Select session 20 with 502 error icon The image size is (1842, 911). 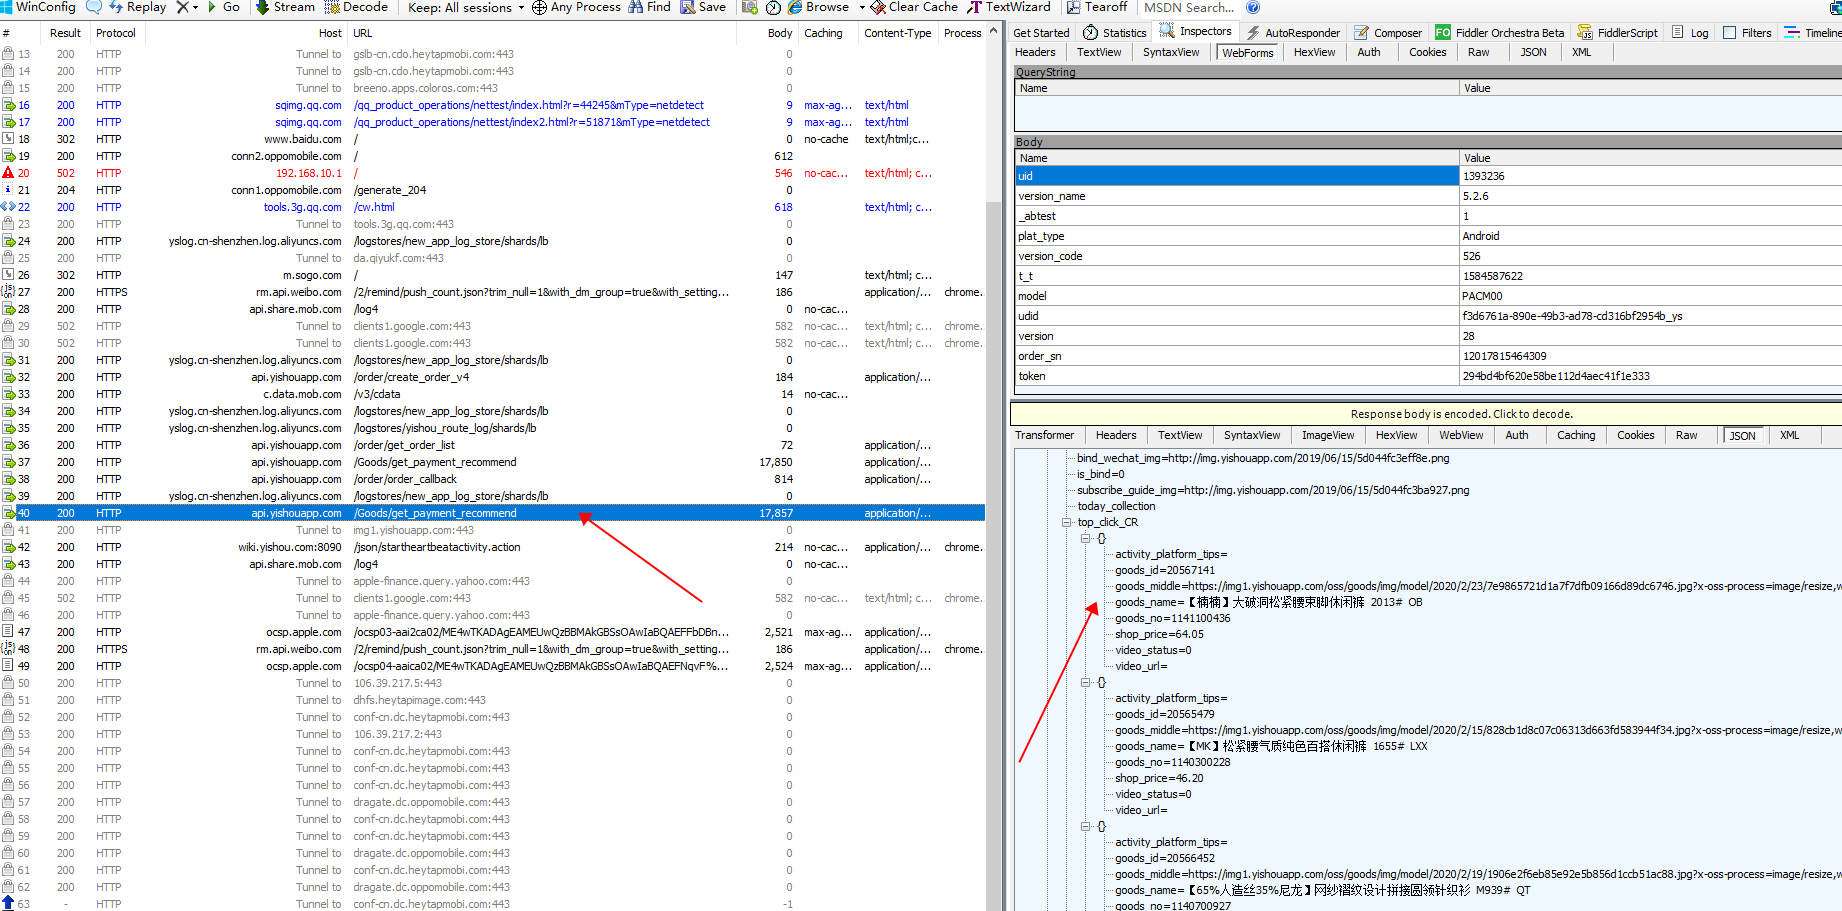[x=492, y=173]
